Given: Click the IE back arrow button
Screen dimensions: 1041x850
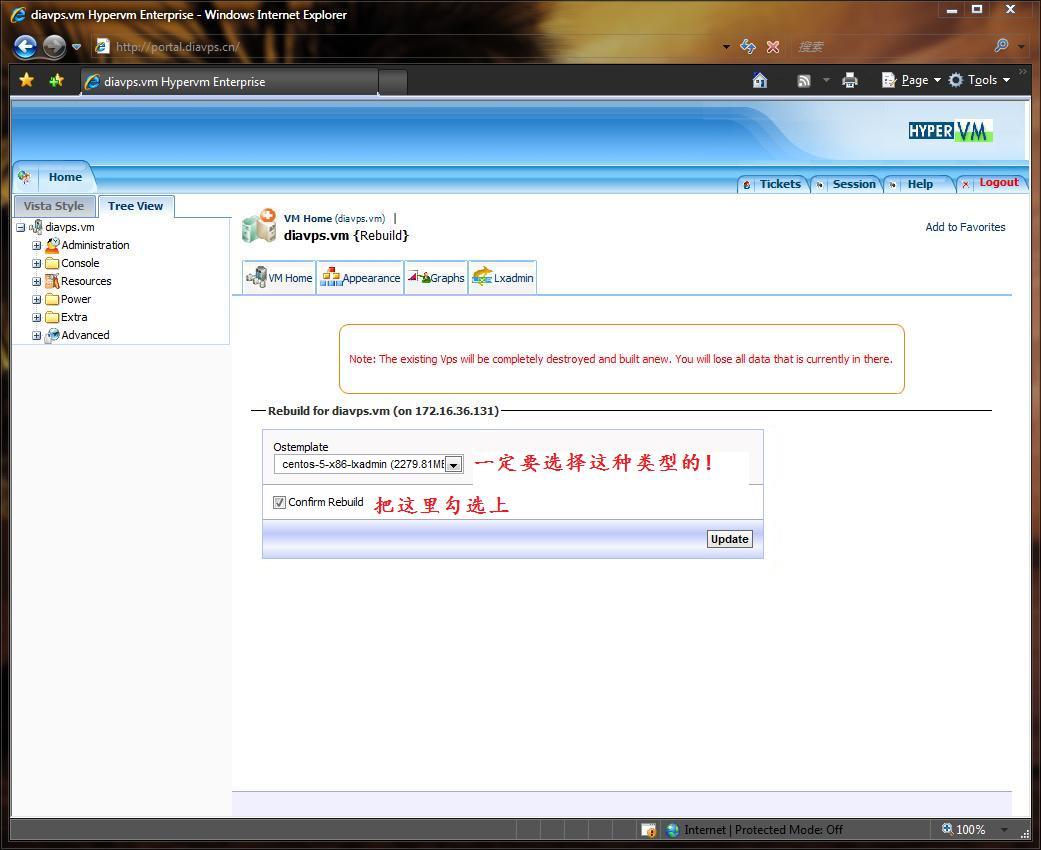Looking at the screenshot, I should pyautogui.click(x=25, y=46).
